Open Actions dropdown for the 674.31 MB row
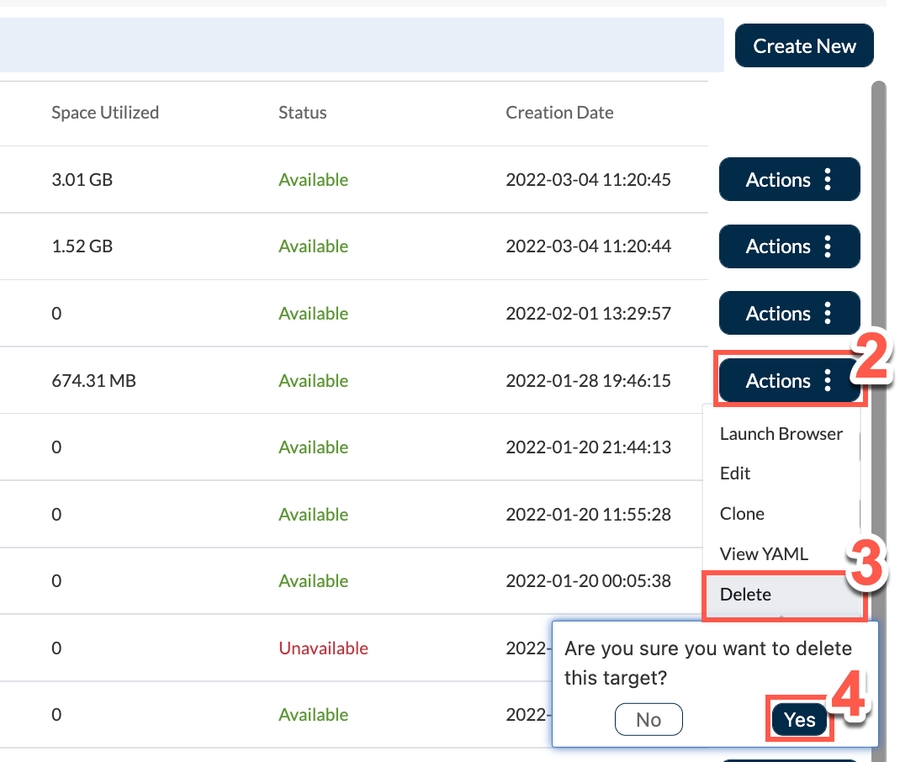The height and width of the screenshot is (762, 900). pos(788,381)
